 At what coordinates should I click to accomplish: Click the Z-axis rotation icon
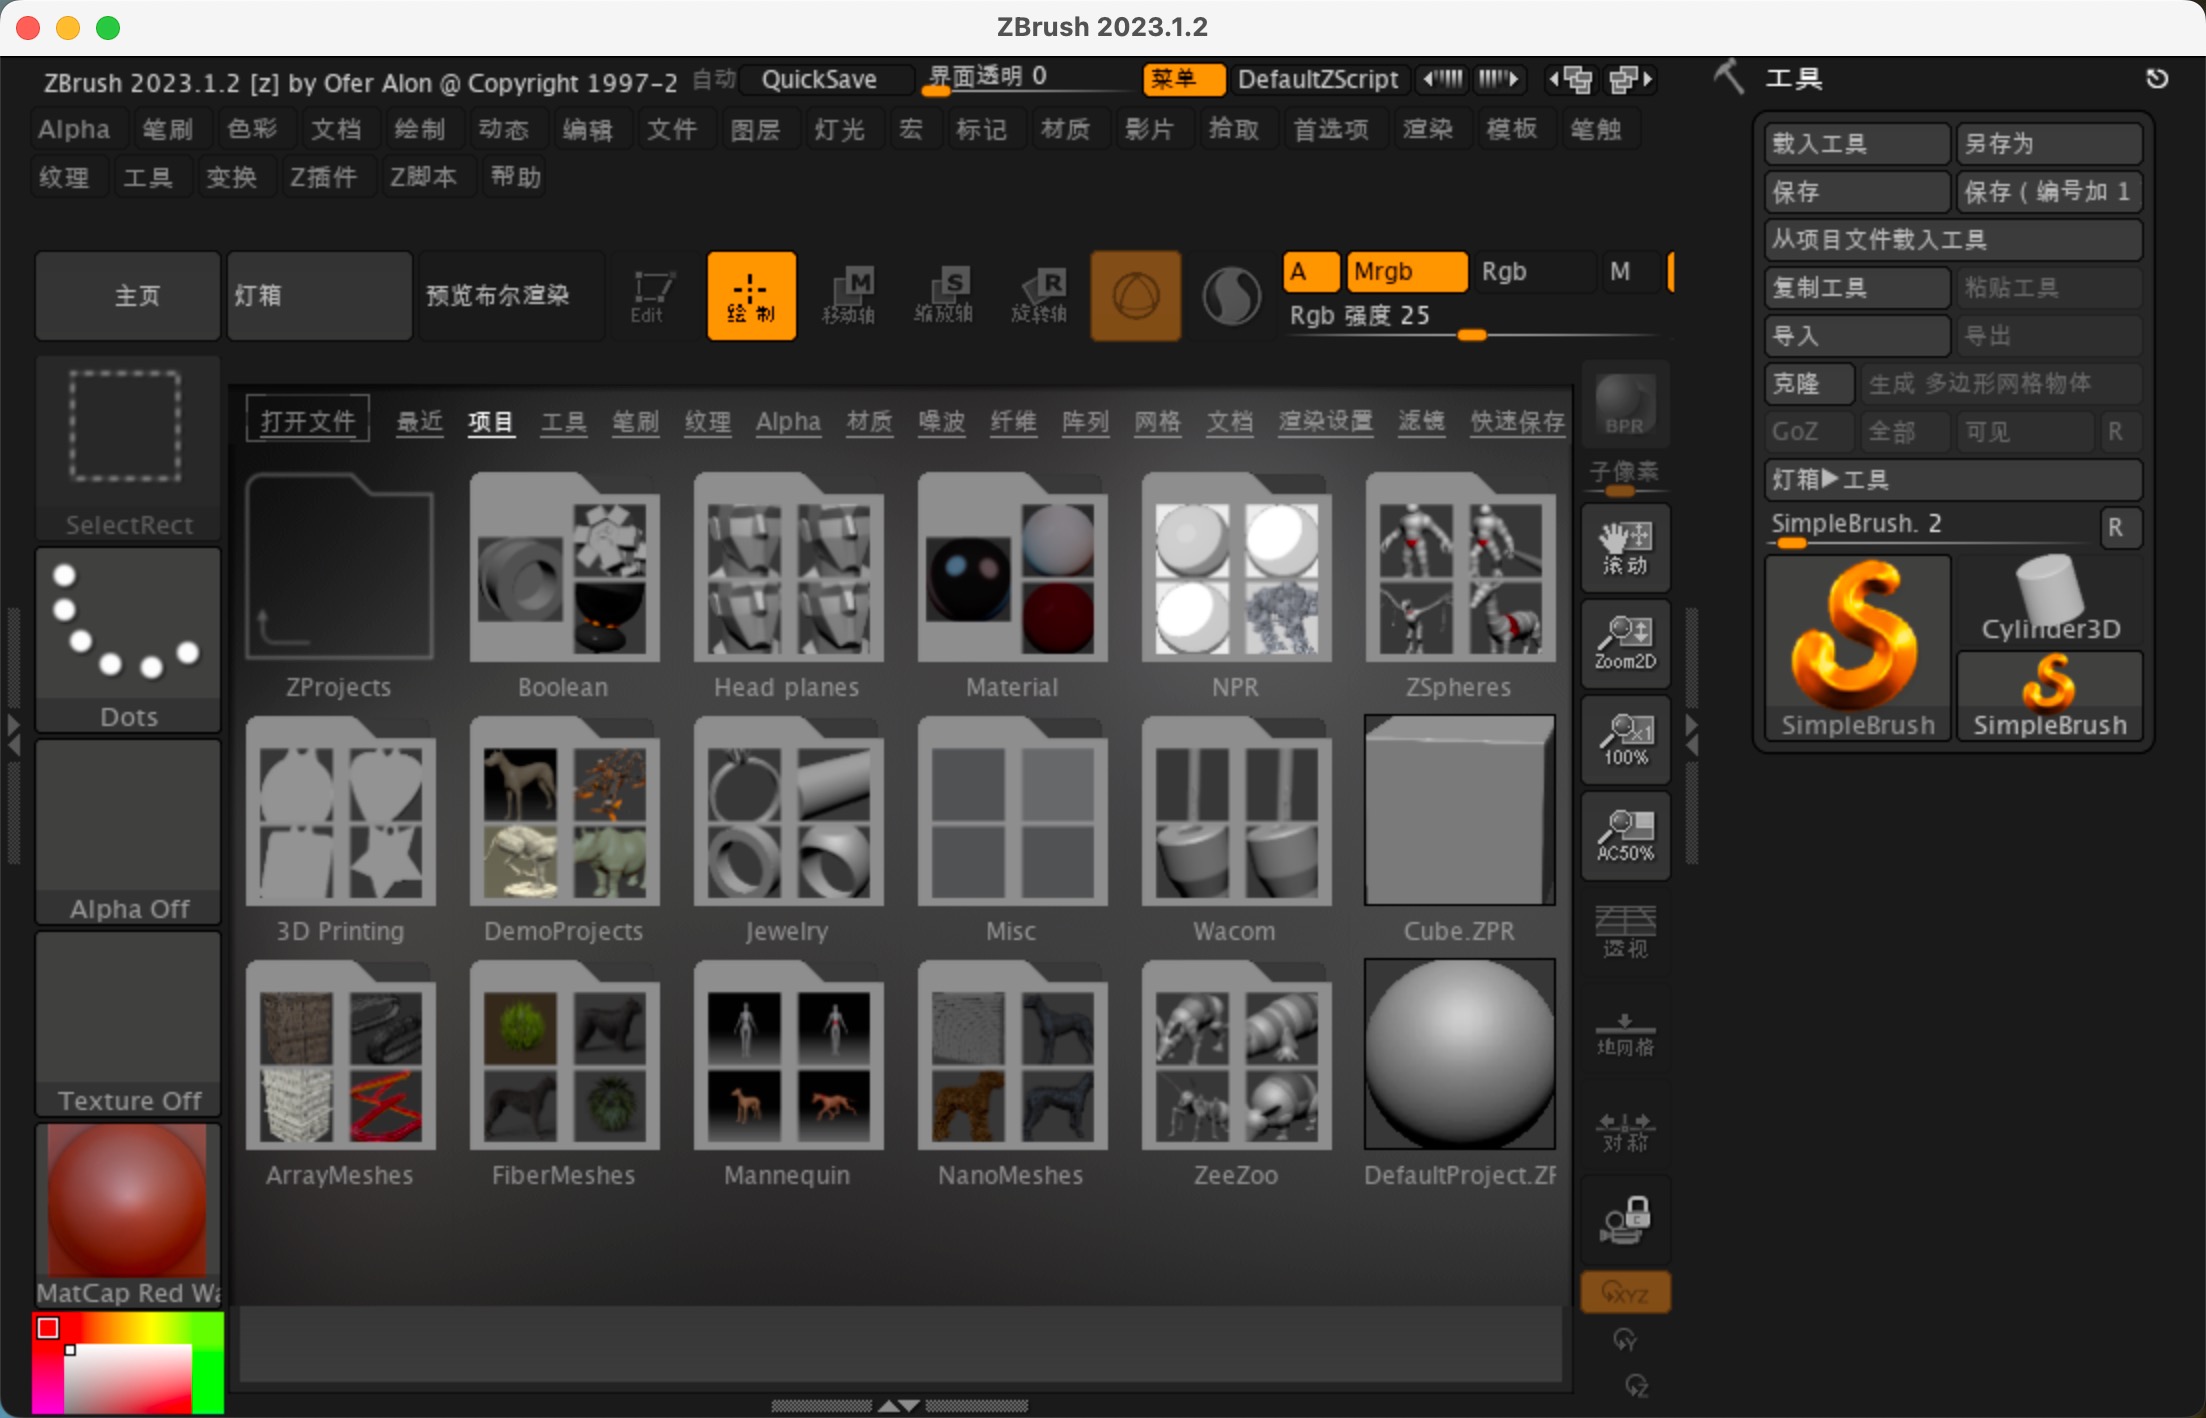point(1636,1385)
